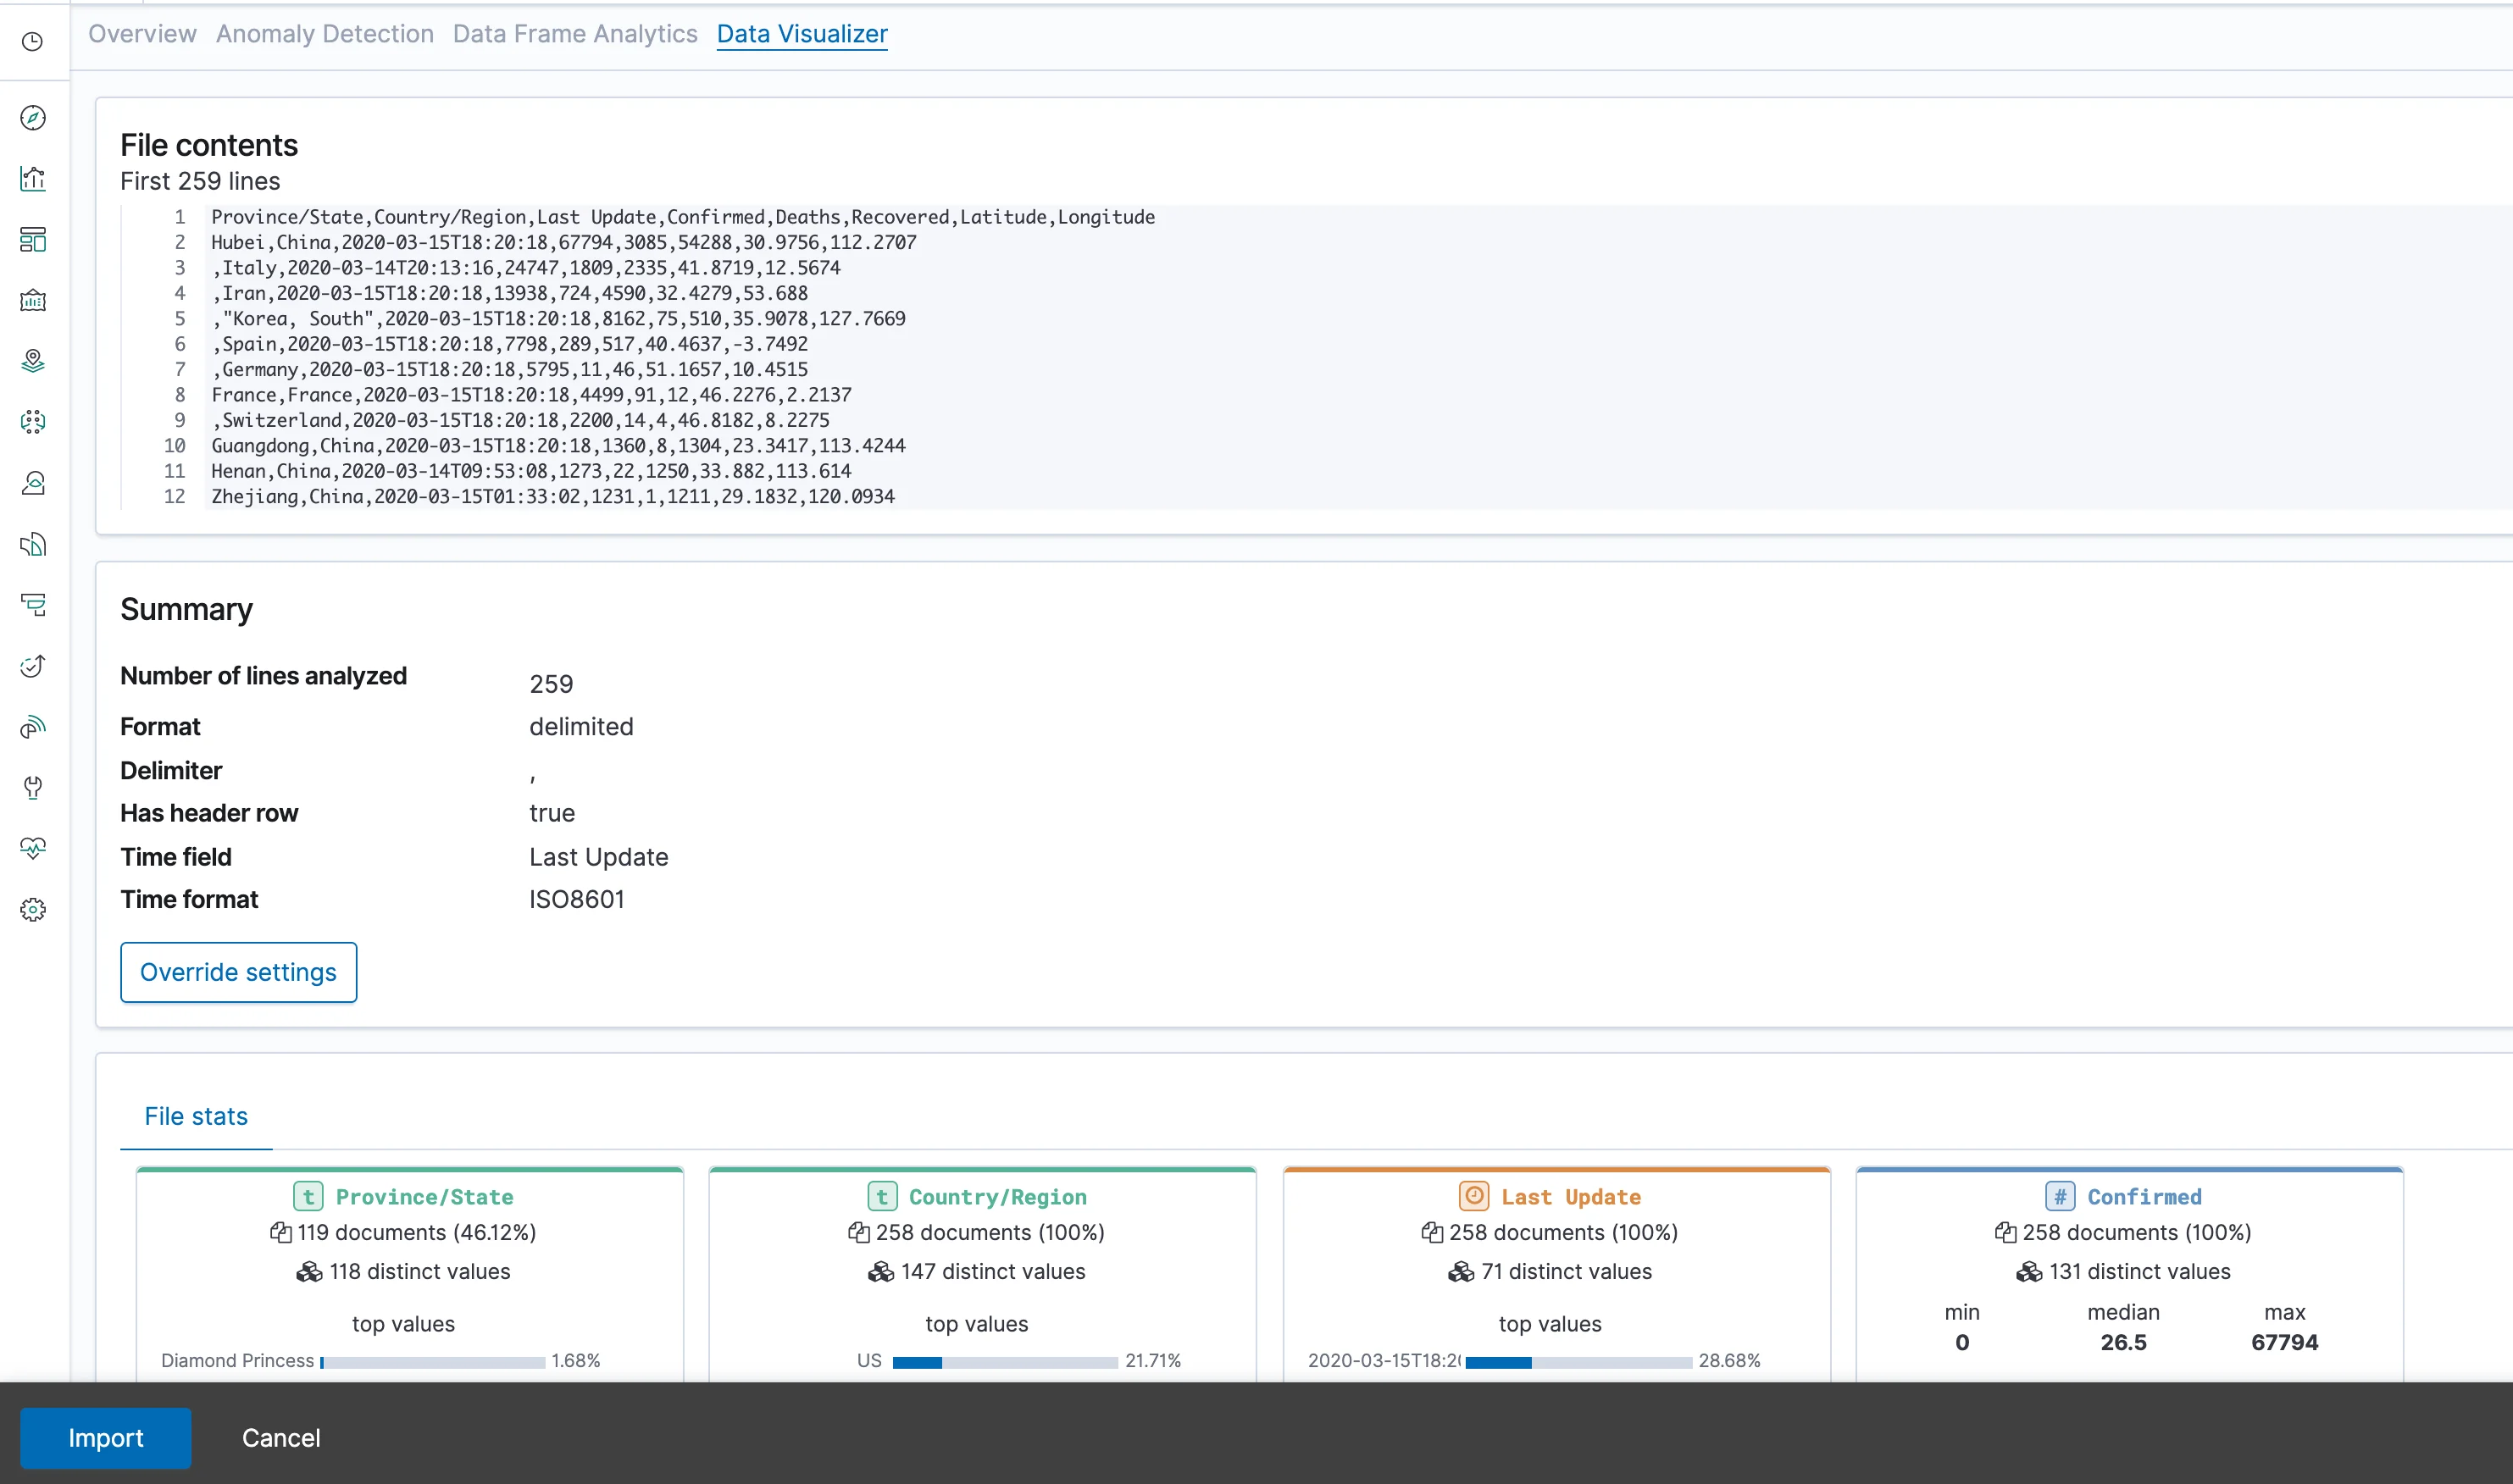Open the SIEM sidebar icon
The width and height of the screenshot is (2513, 1484).
[33, 727]
